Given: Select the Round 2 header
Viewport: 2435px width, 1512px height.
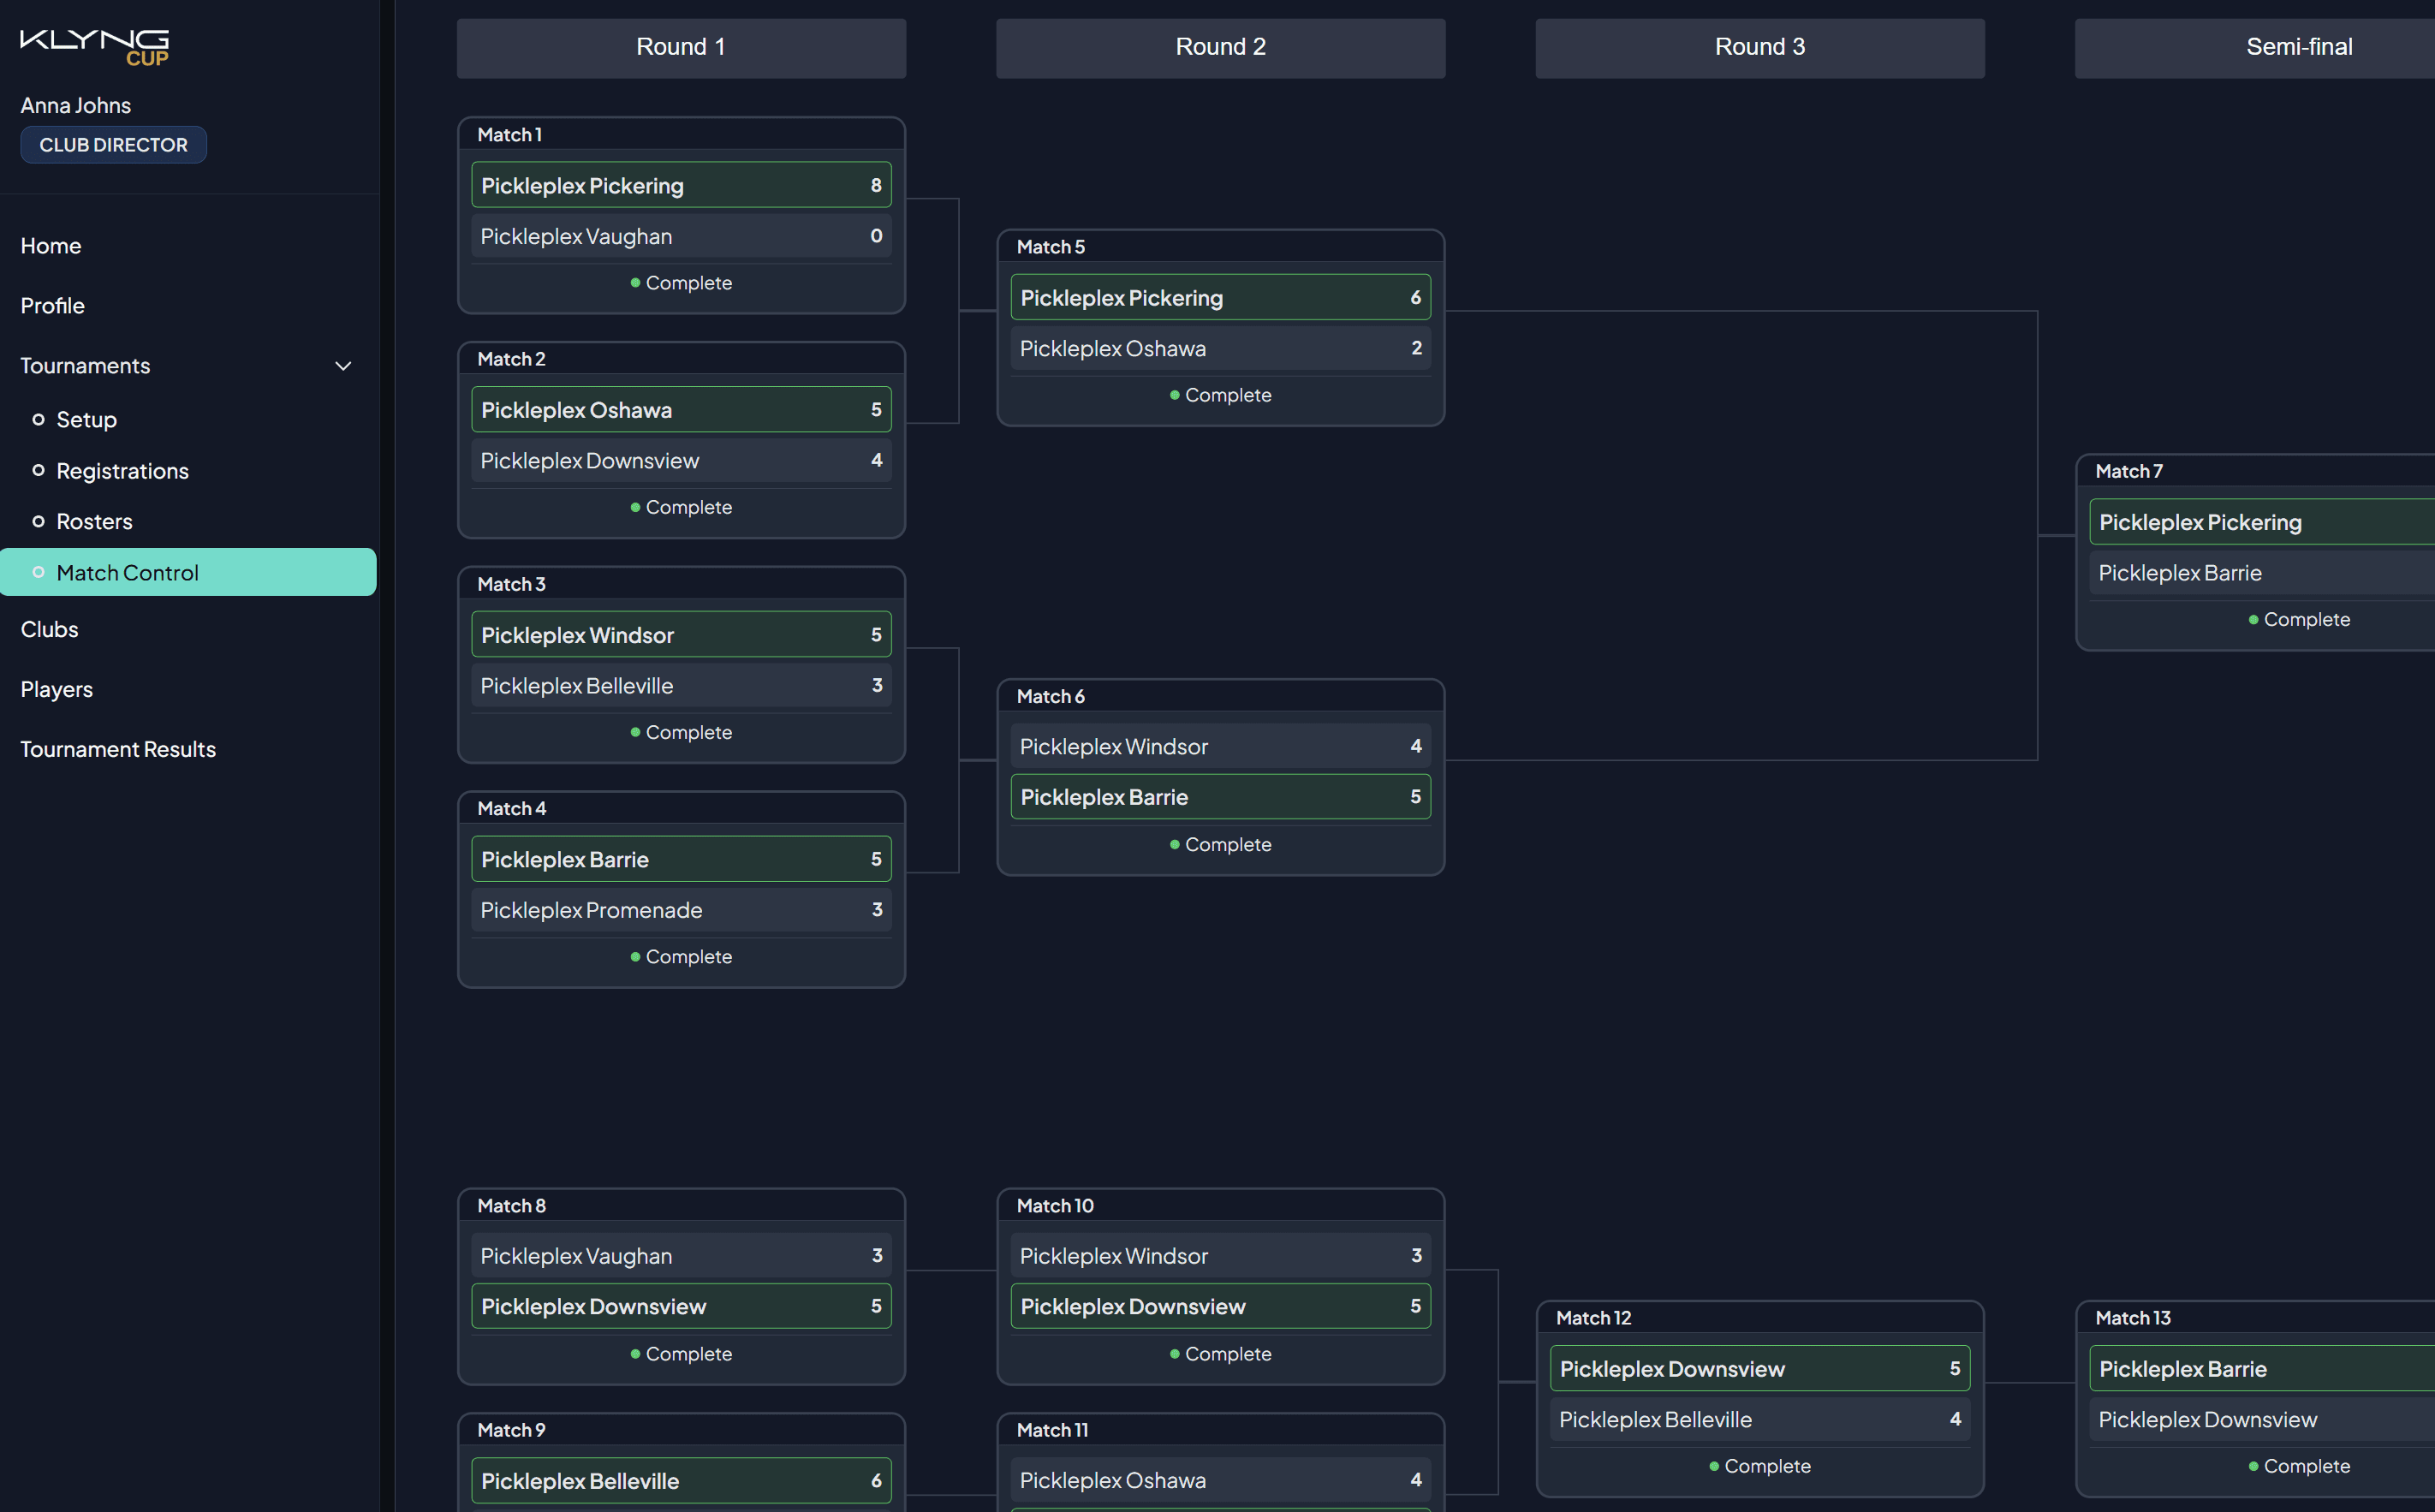Looking at the screenshot, I should point(1220,47).
